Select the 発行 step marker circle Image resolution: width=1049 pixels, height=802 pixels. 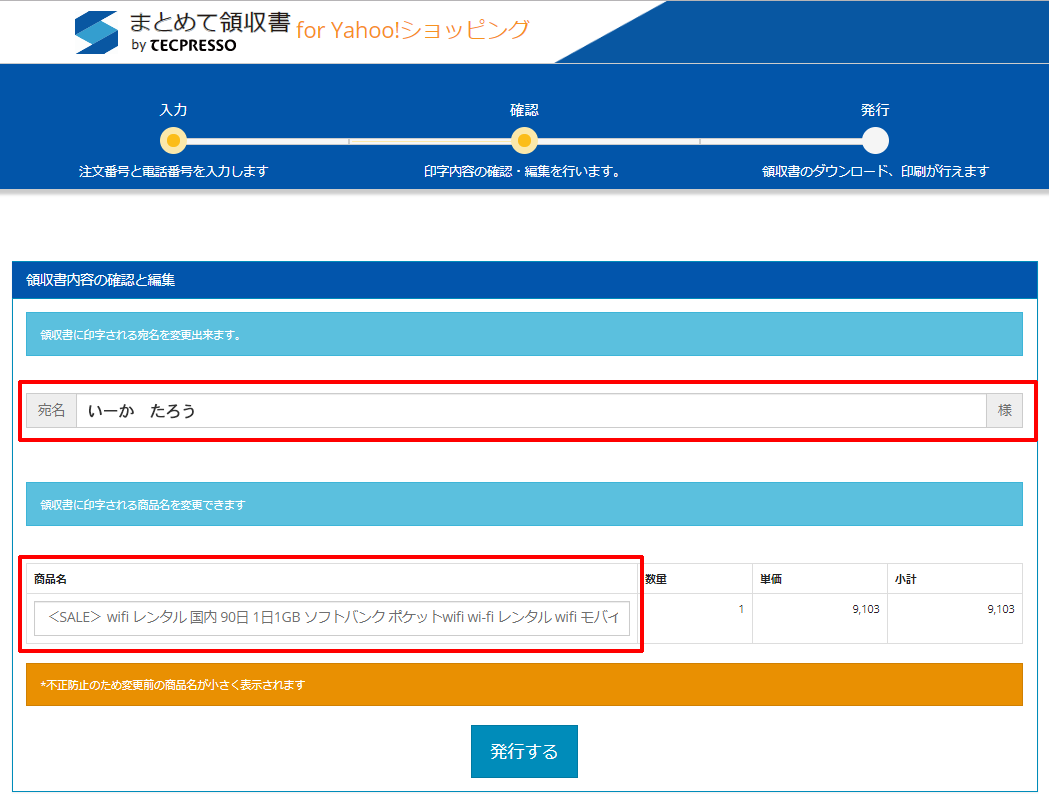click(x=874, y=141)
